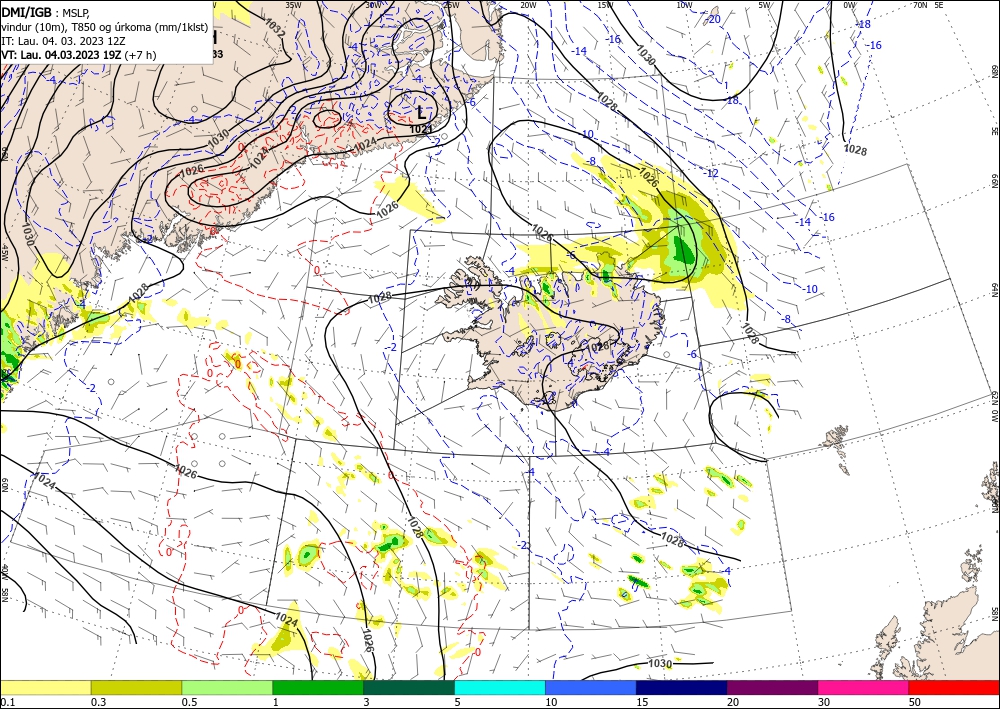Image resolution: width=1000 pixels, height=709 pixels.
Task: Choose the navy 15–20 legend swatch
Action: [x=682, y=687]
